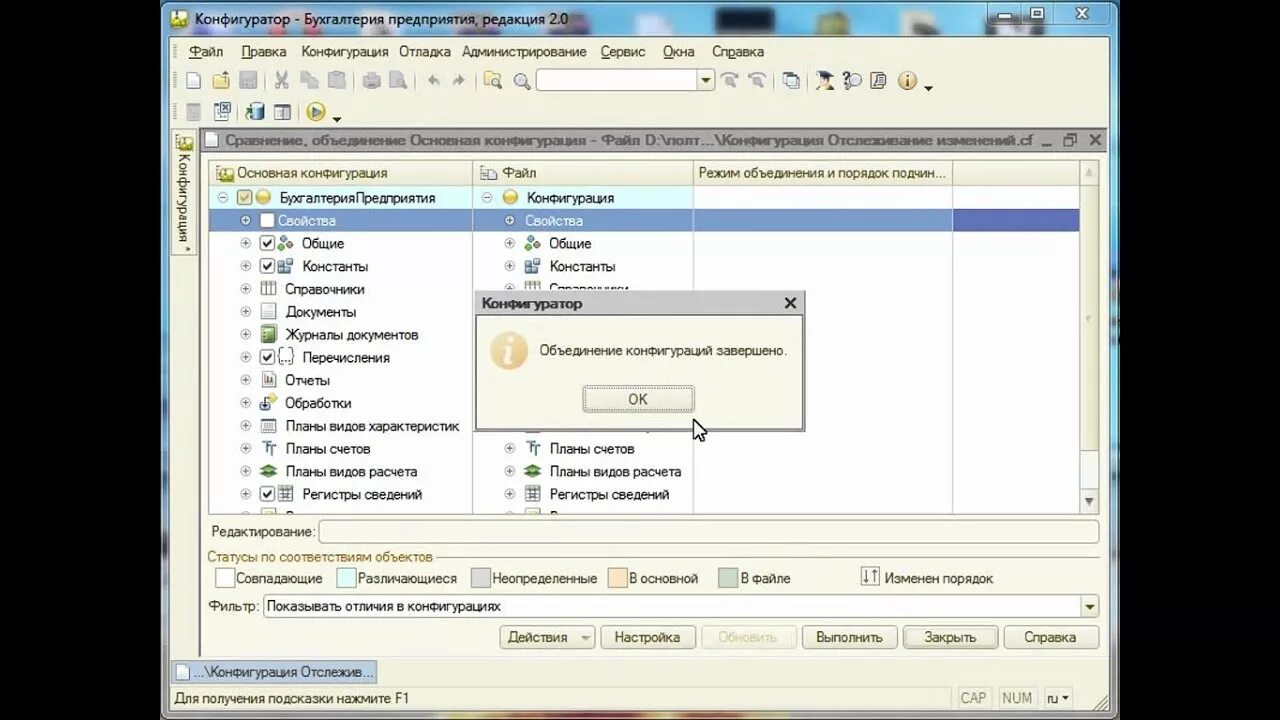Viewport: 1280px width, 720px height.
Task: Expand Справочники in main configuration
Action: coord(246,289)
